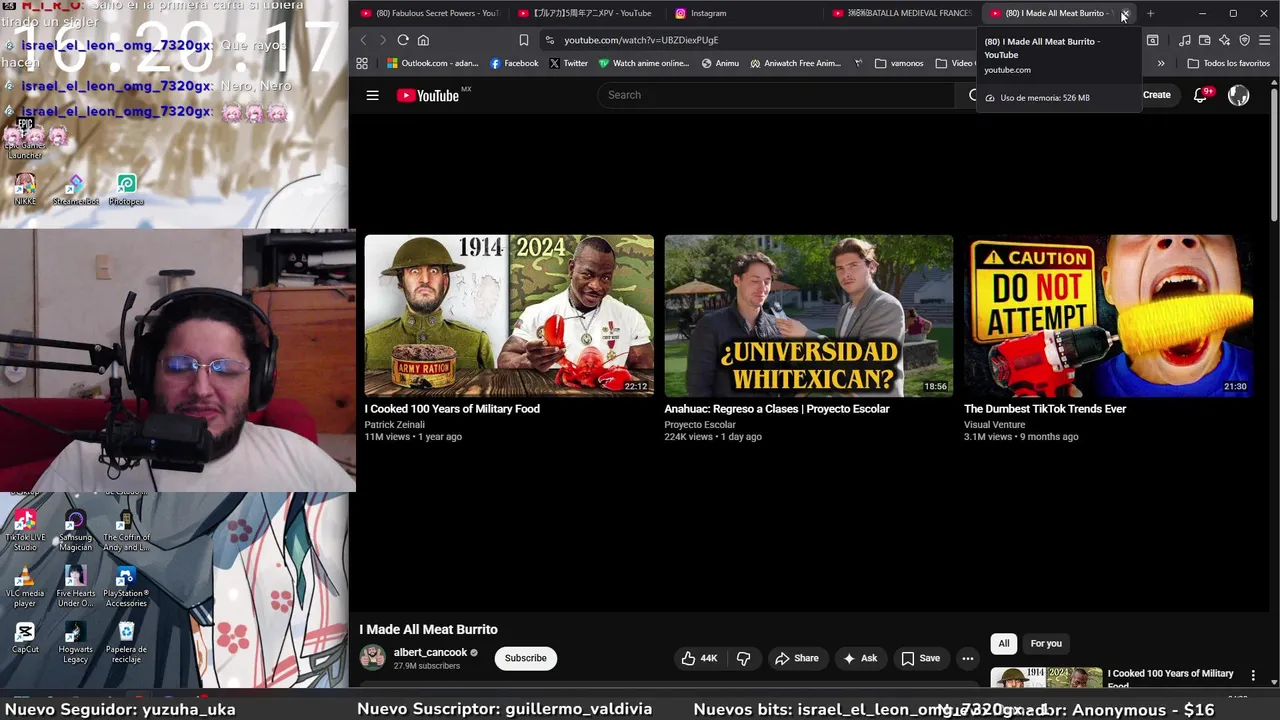Open TikTok LIVE Studio desktop icon
Screen dimensions: 1280x720
pos(25,530)
